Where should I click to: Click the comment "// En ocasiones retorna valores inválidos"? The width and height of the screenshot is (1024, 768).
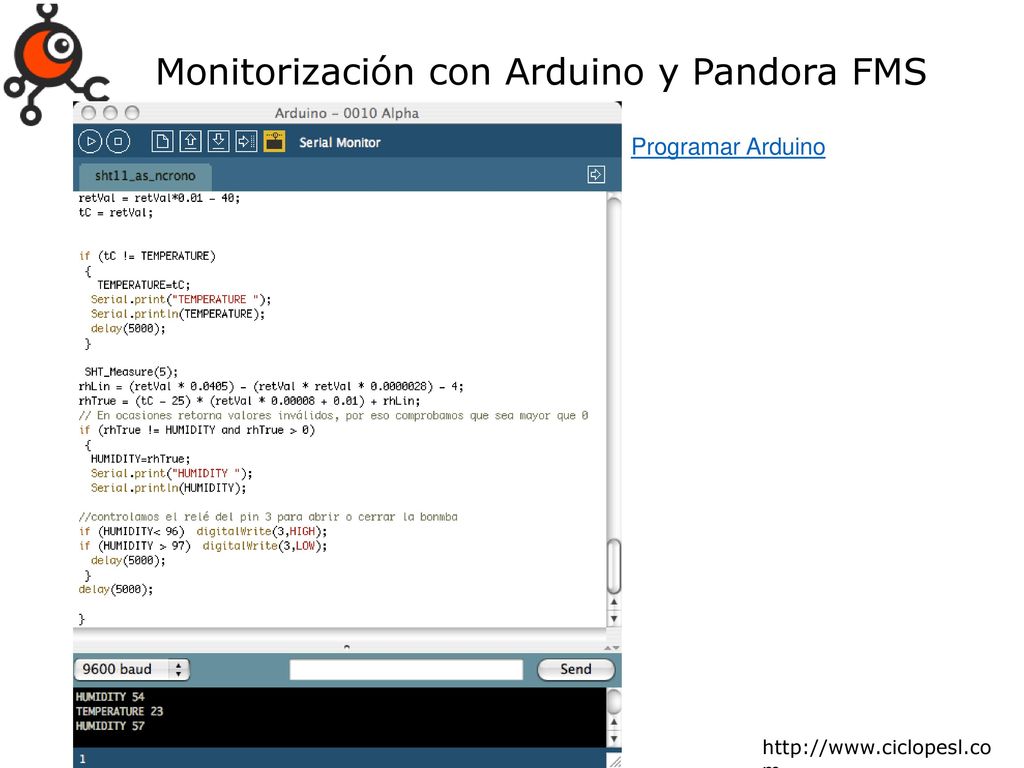(x=333, y=416)
